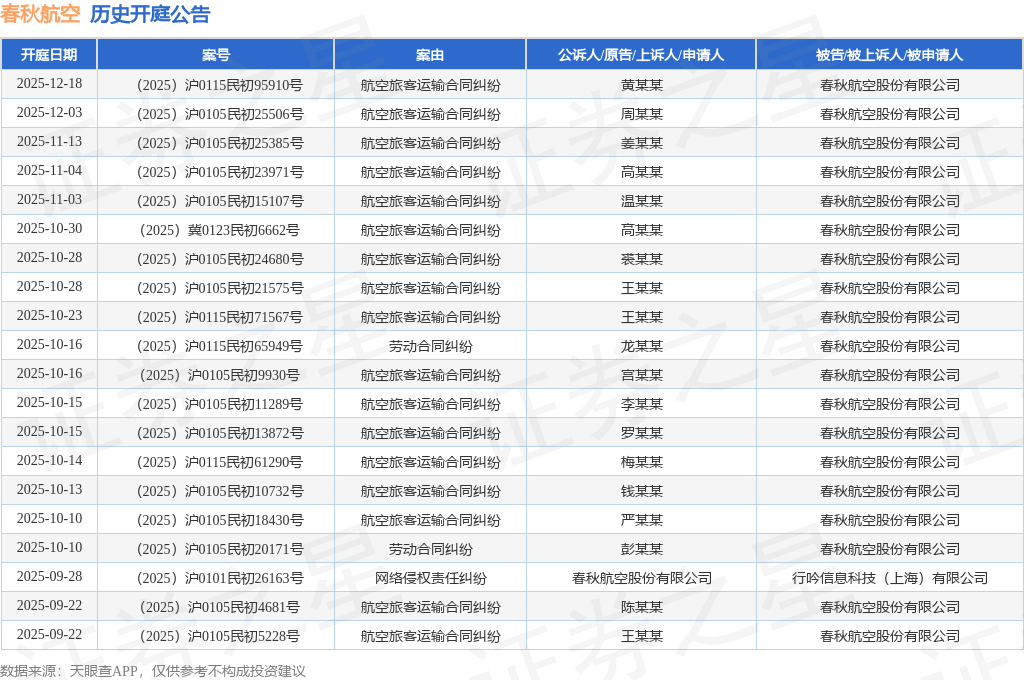
Task: Click plaintiff 严某某
Action: (641, 520)
